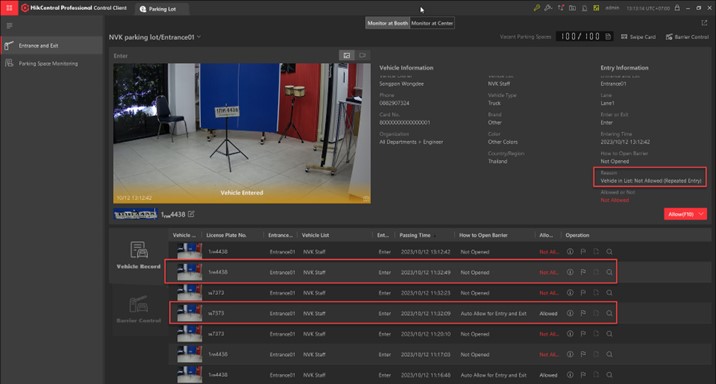Switch to live video view mode
Image resolution: width=716 pixels, height=384 pixels.
tap(362, 55)
